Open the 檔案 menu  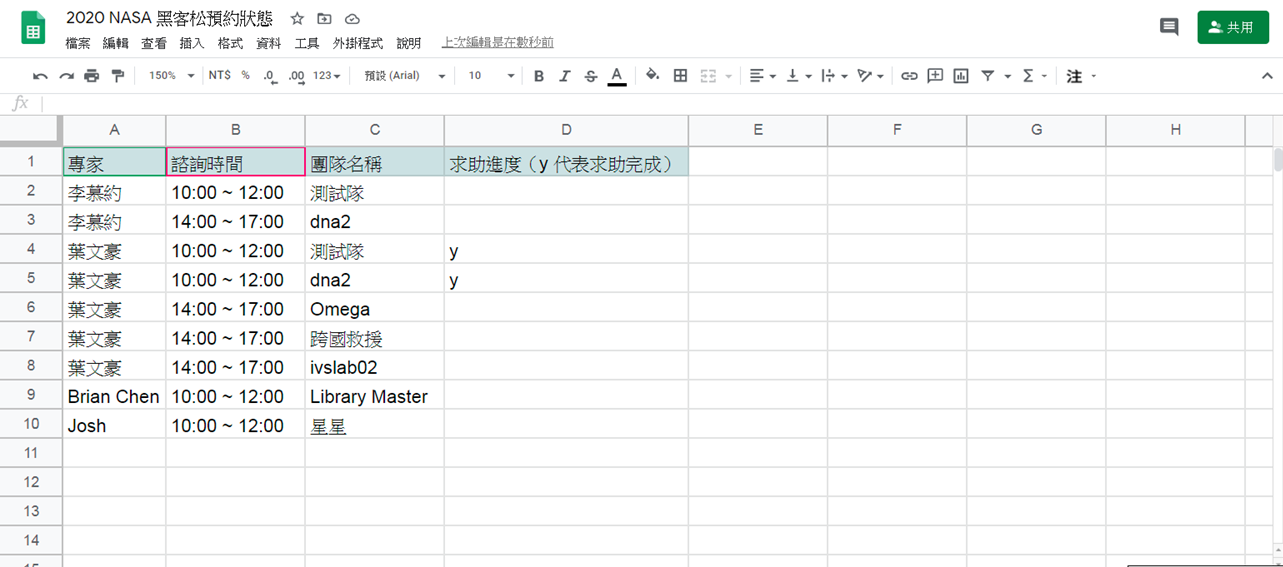tap(78, 43)
